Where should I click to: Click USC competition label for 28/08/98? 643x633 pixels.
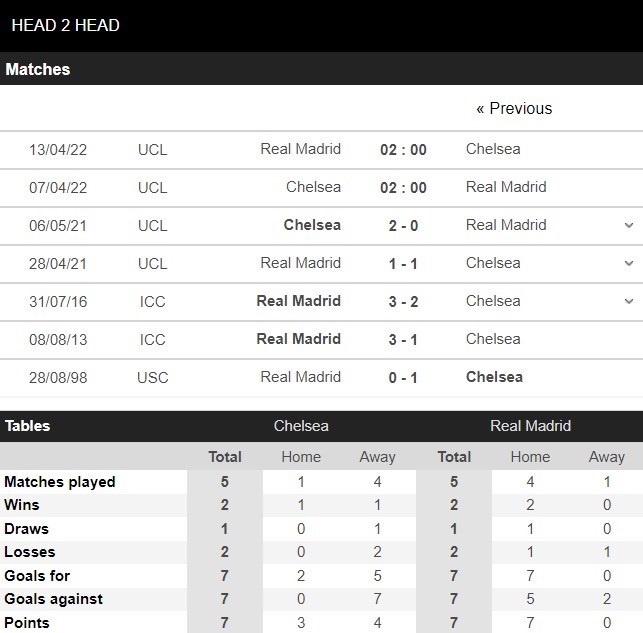tap(153, 378)
